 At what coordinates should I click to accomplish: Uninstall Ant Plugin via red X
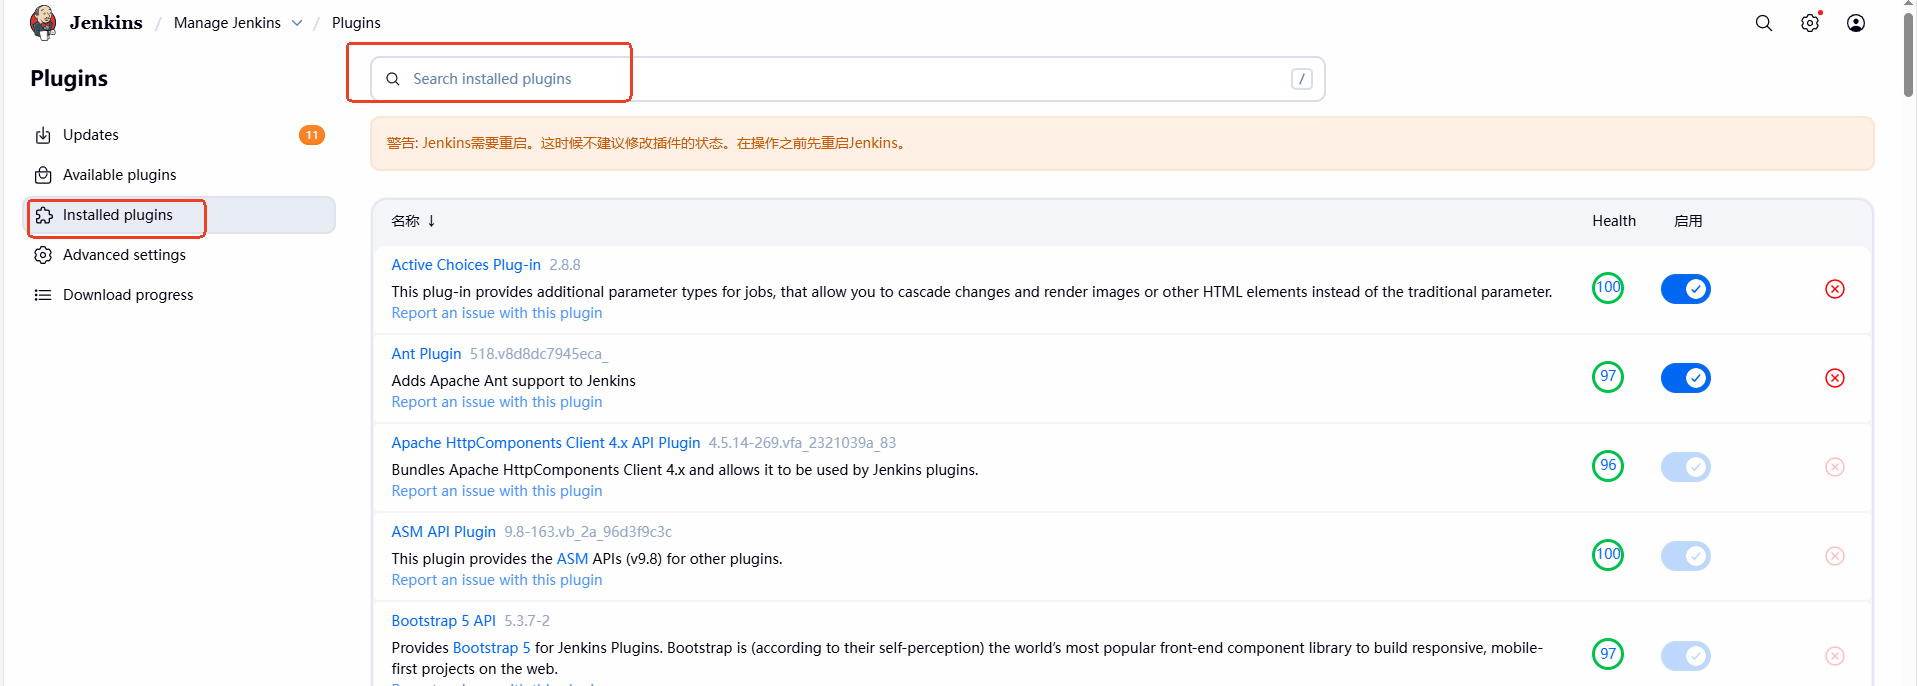(1835, 378)
